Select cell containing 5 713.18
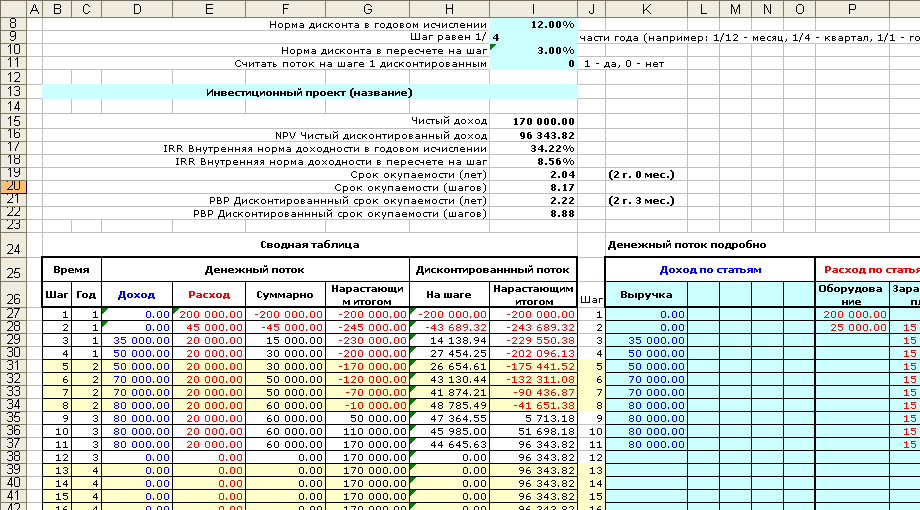This screenshot has width=920, height=510. [x=533, y=418]
